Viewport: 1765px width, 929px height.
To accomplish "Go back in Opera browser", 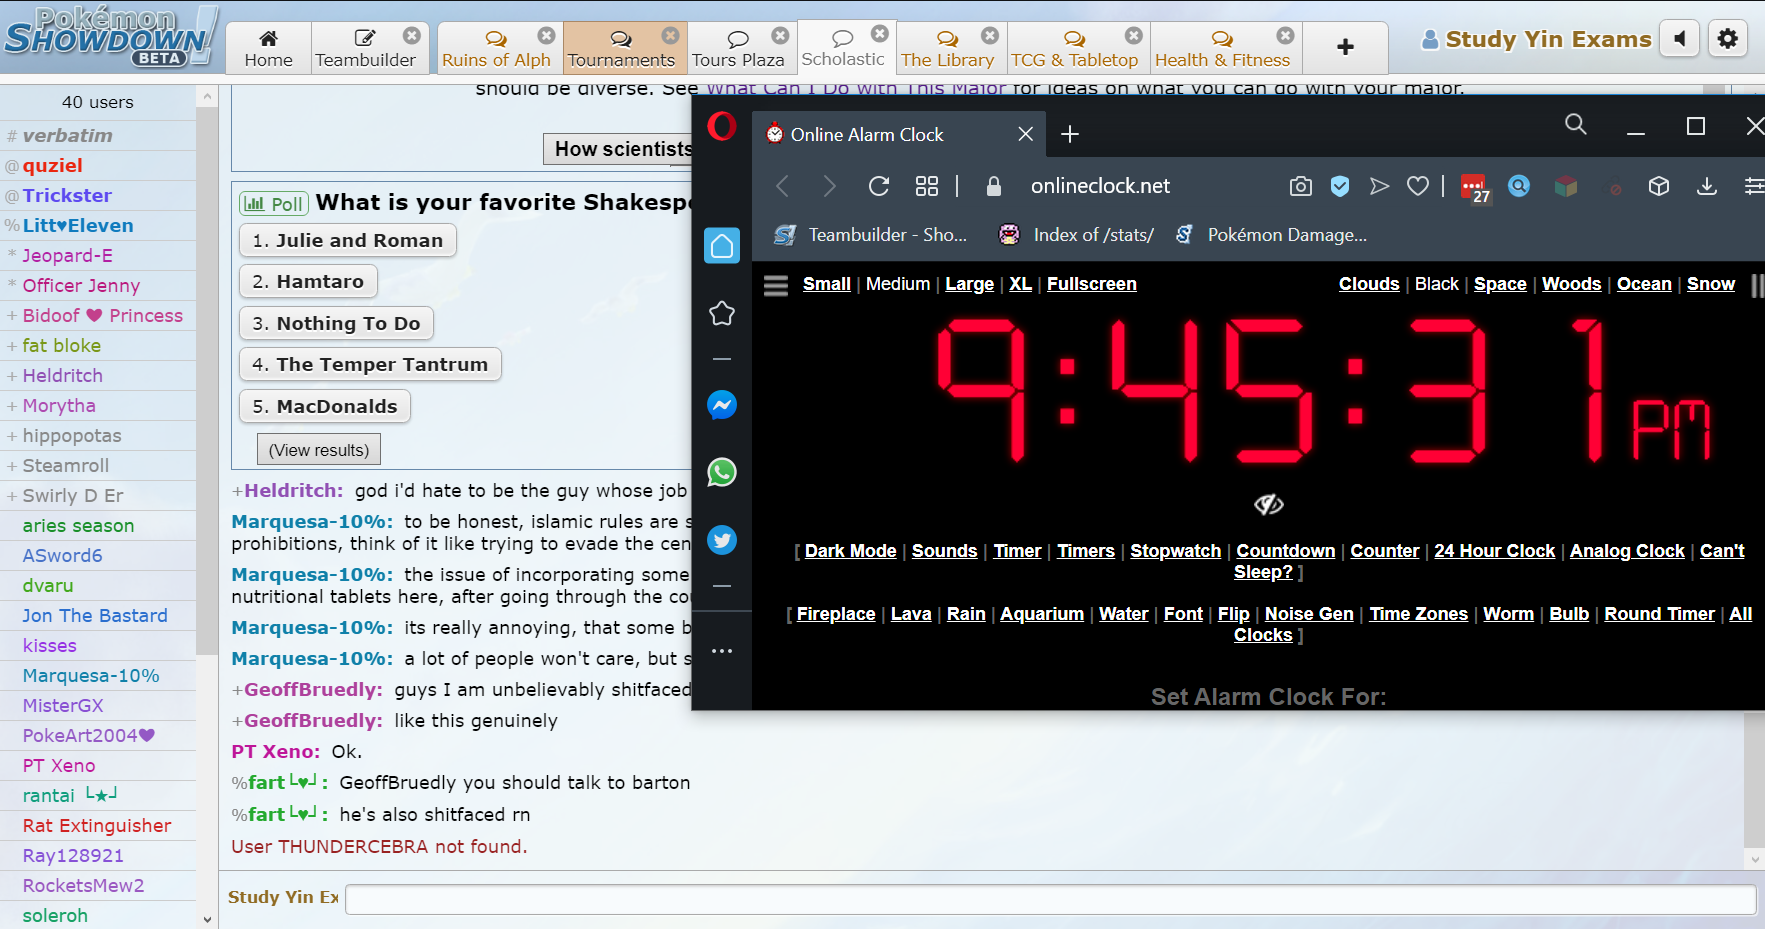I will [783, 186].
